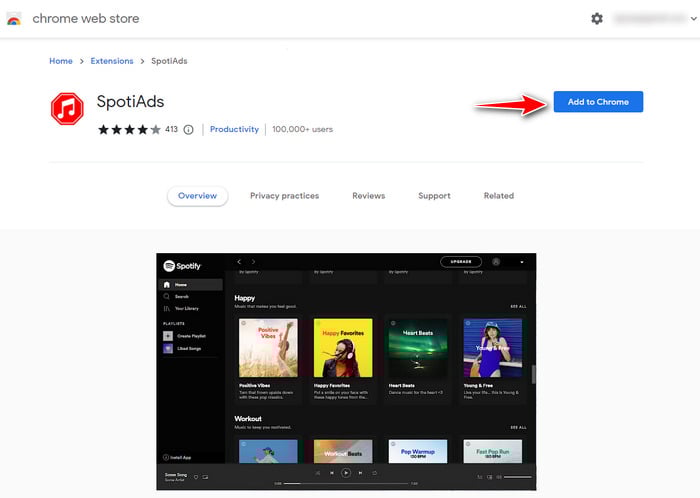
Task: Click the next track button
Action: (x=360, y=473)
